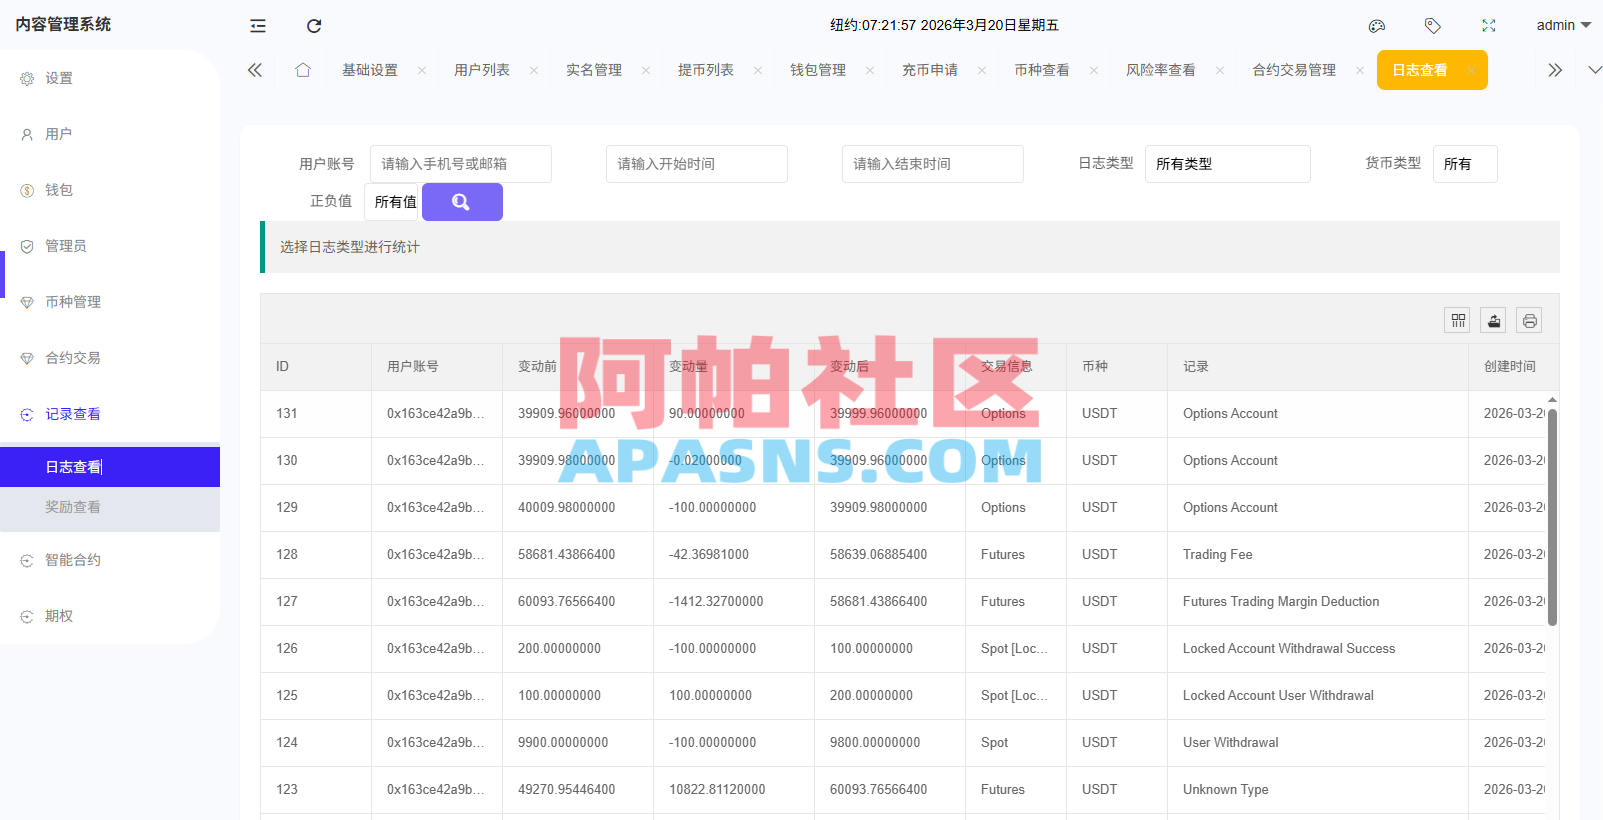
Task: Switch to the 基础设置 tab
Action: pyautogui.click(x=370, y=70)
